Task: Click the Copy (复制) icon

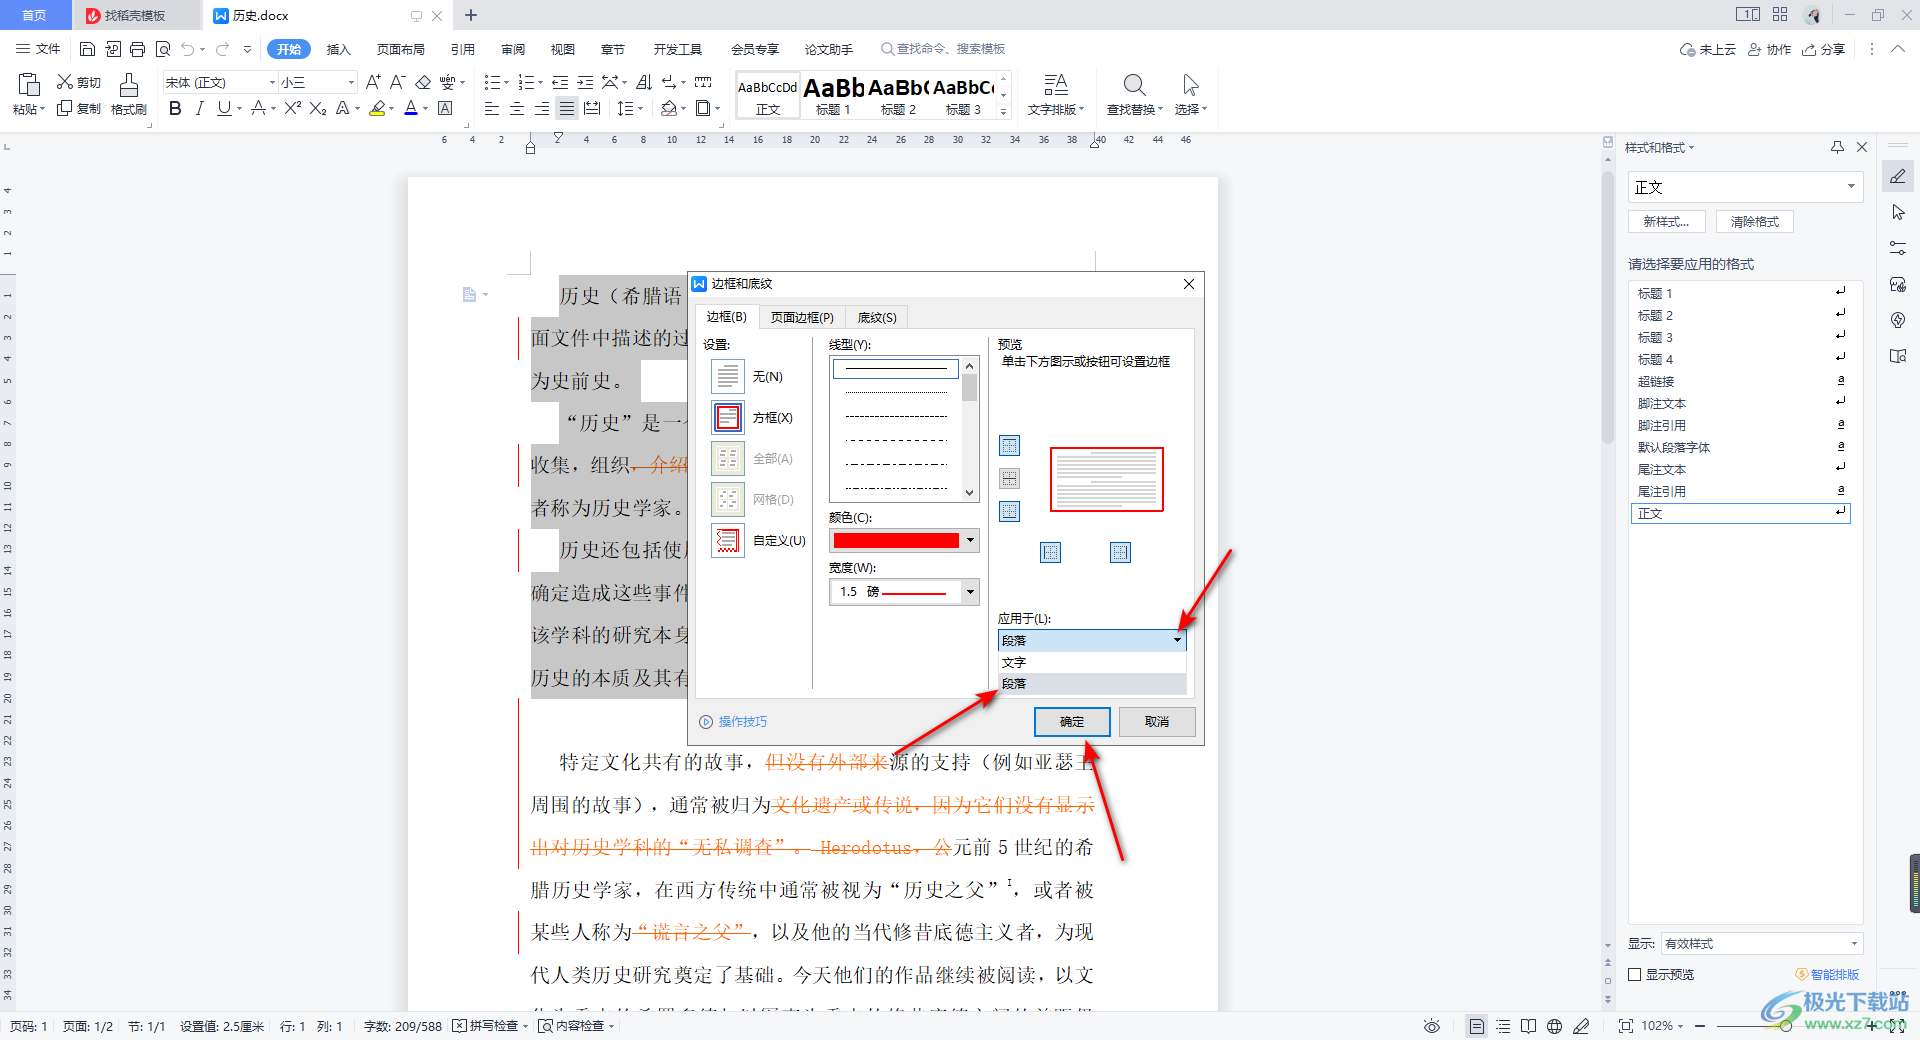Action: point(65,108)
